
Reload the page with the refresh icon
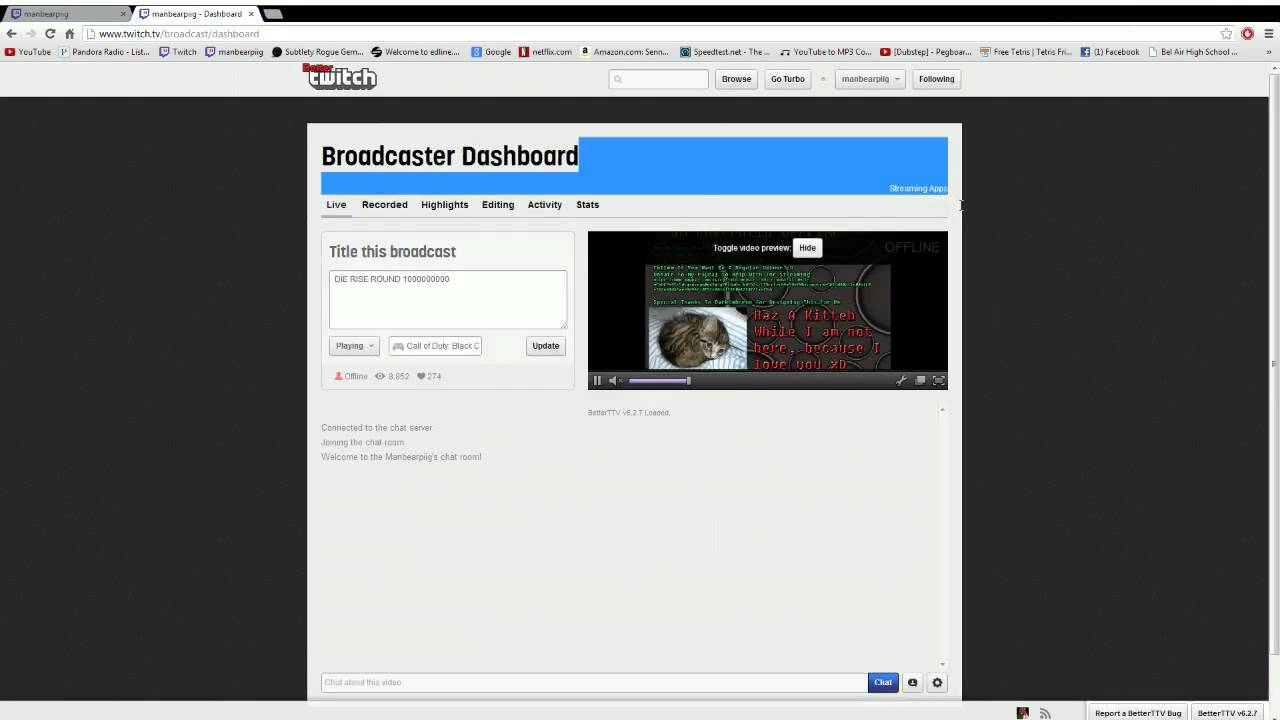(50, 33)
